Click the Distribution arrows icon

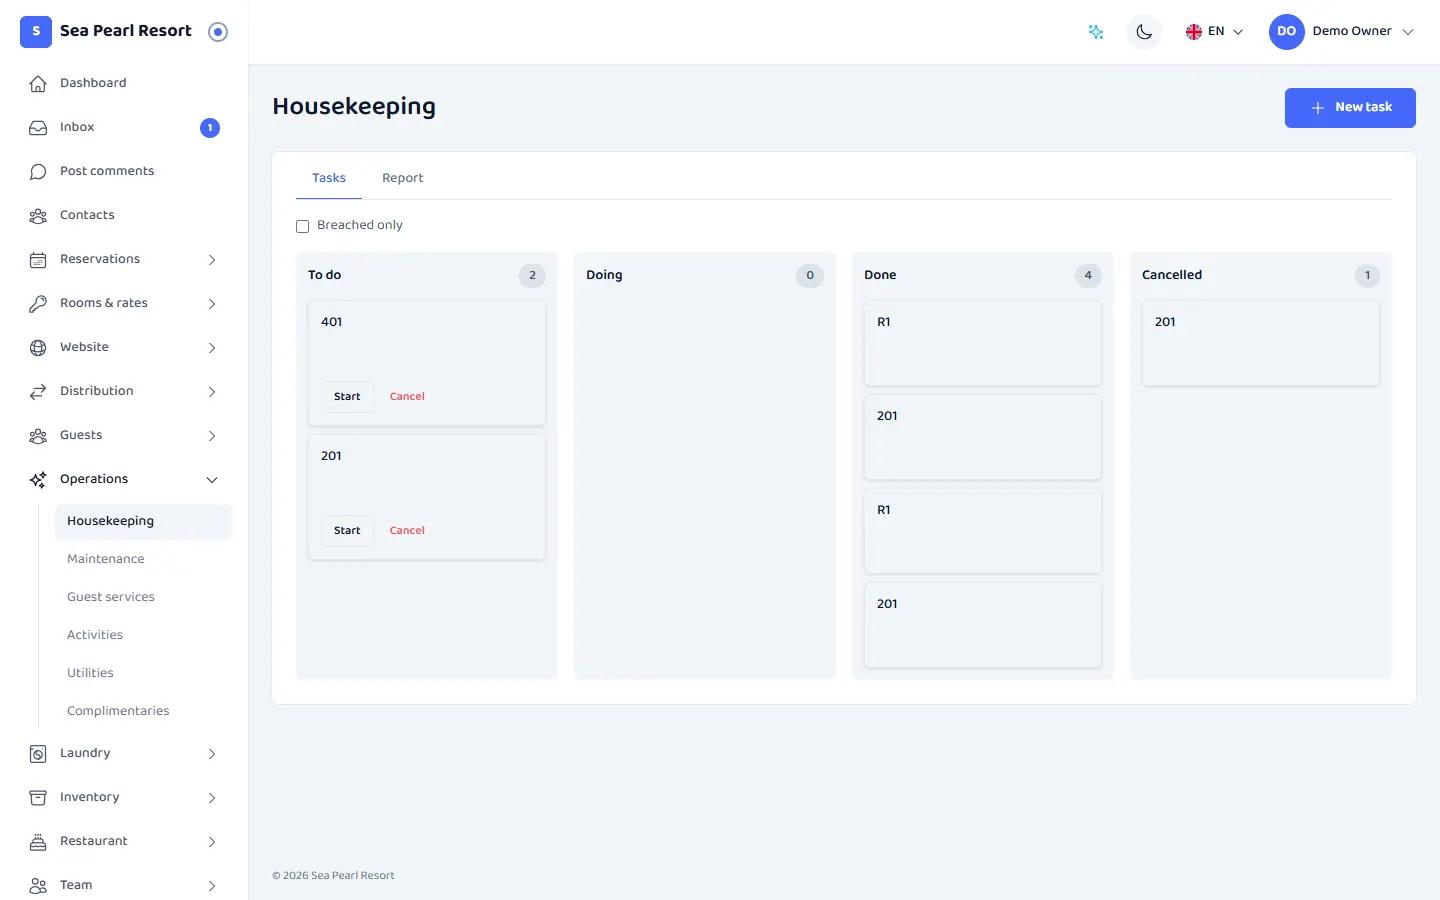[x=38, y=392]
